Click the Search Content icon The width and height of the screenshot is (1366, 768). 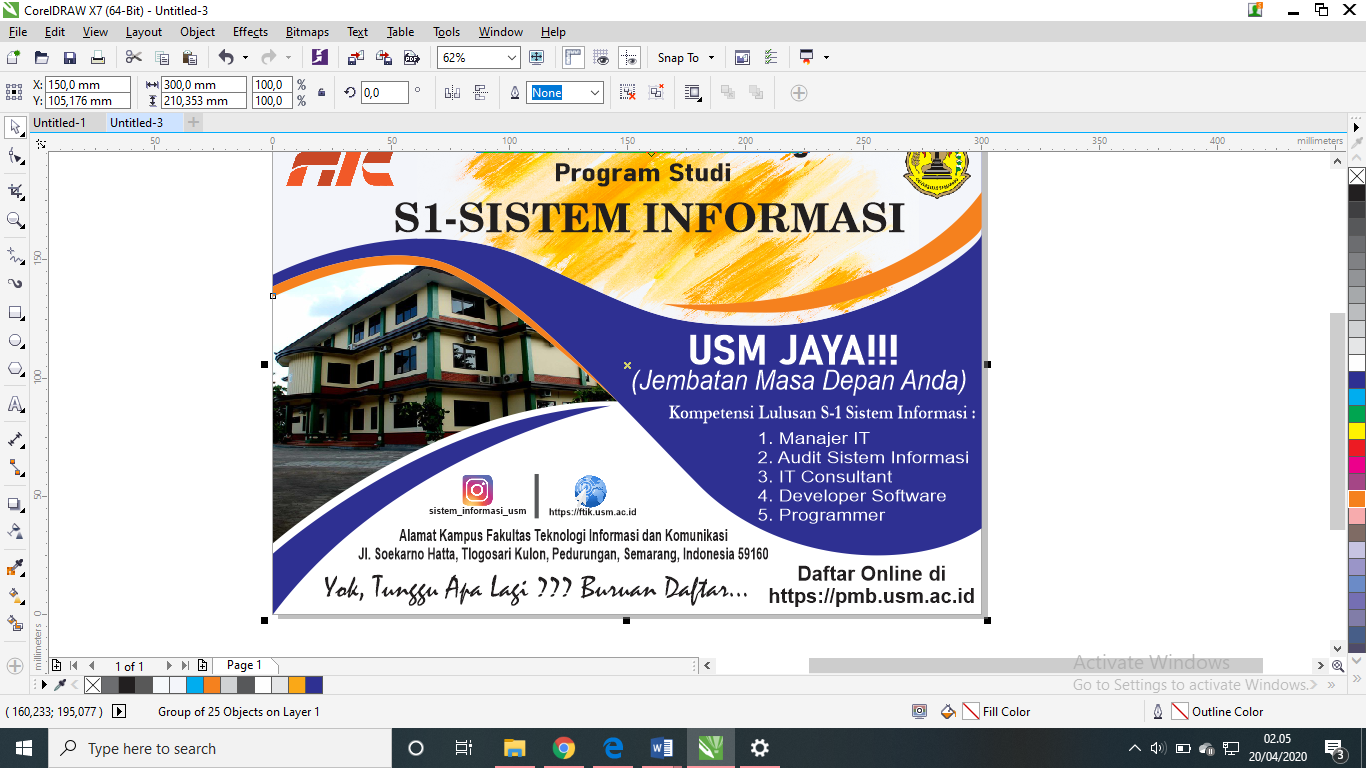point(319,58)
